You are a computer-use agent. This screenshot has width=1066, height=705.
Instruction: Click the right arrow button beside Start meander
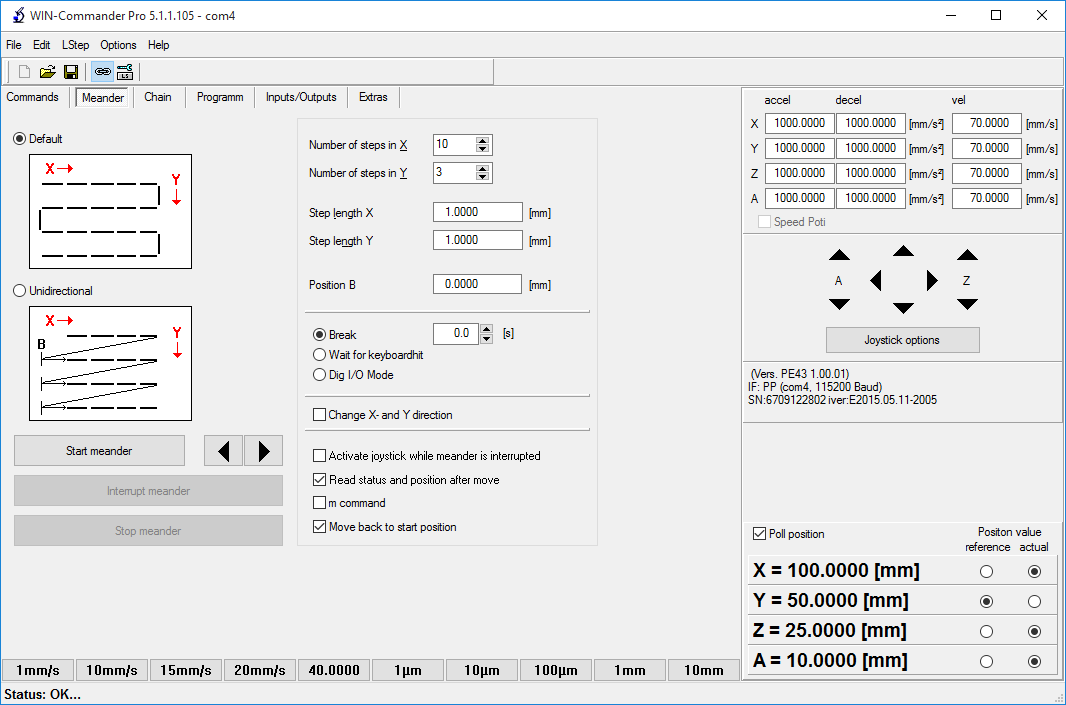tap(264, 451)
